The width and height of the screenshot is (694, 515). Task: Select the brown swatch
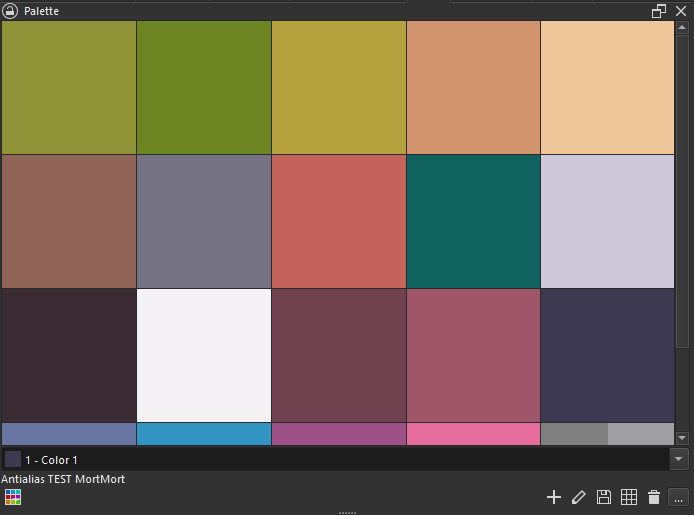[69, 222]
